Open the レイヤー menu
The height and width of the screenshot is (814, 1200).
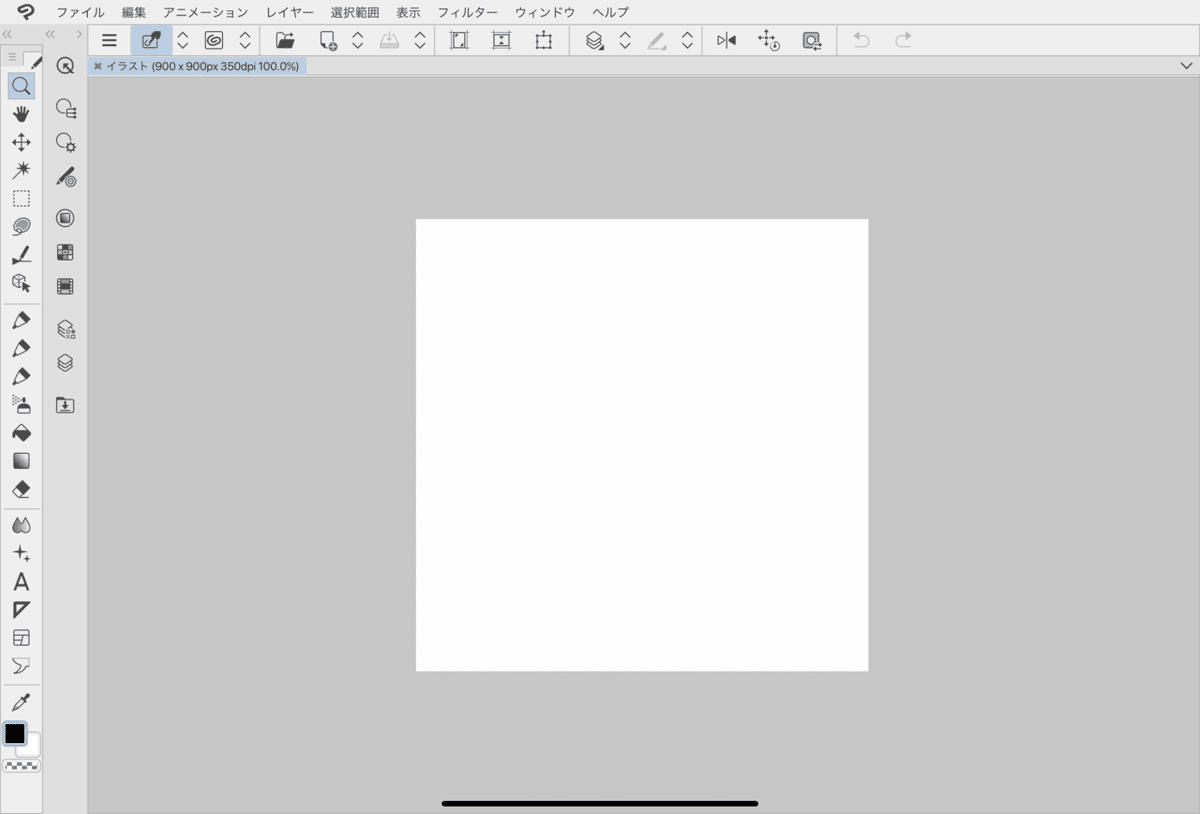click(x=290, y=12)
